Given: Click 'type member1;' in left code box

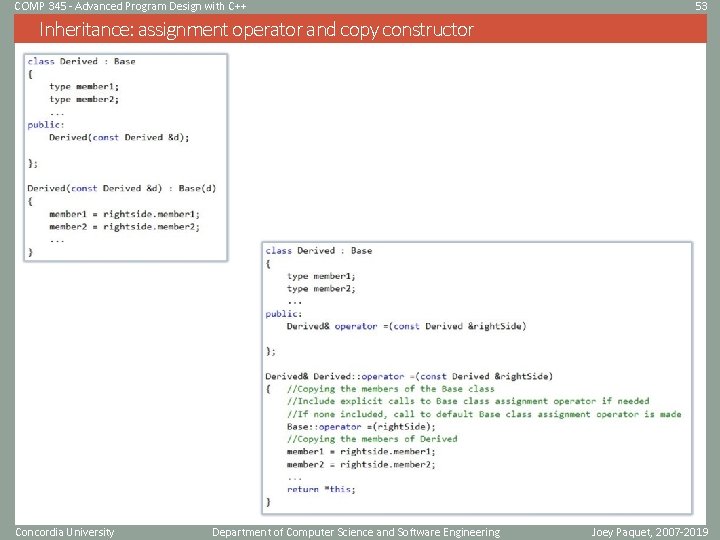Looking at the screenshot, I should point(84,87).
